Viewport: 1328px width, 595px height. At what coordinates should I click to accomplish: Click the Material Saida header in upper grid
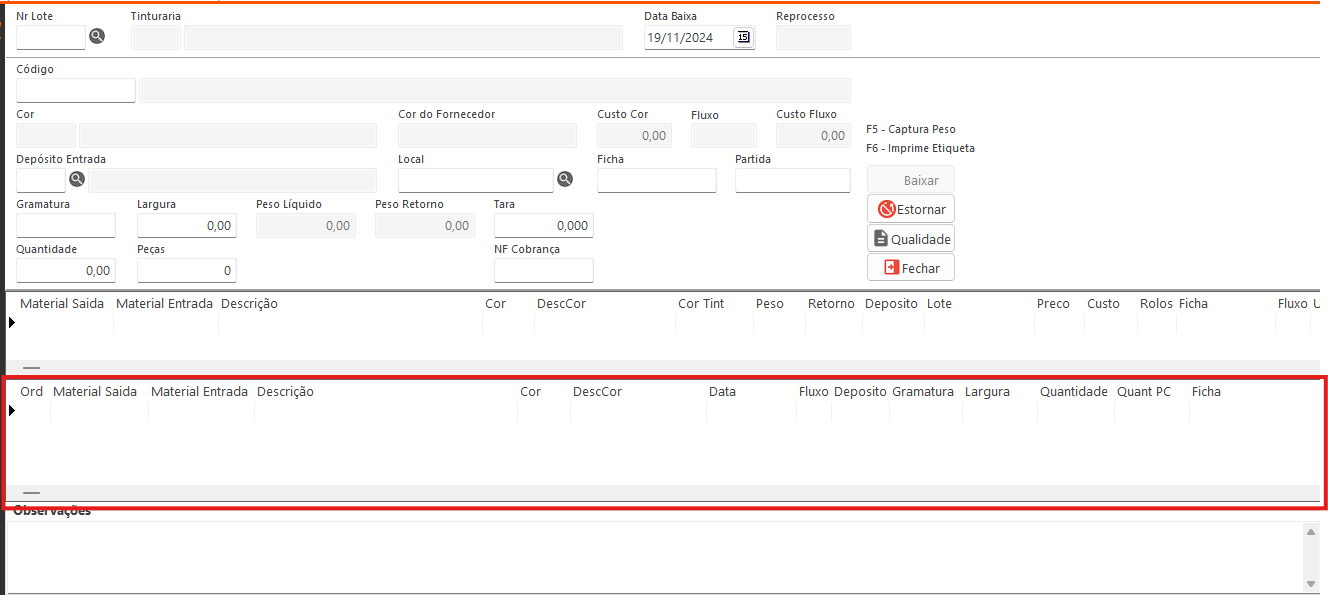[62, 303]
